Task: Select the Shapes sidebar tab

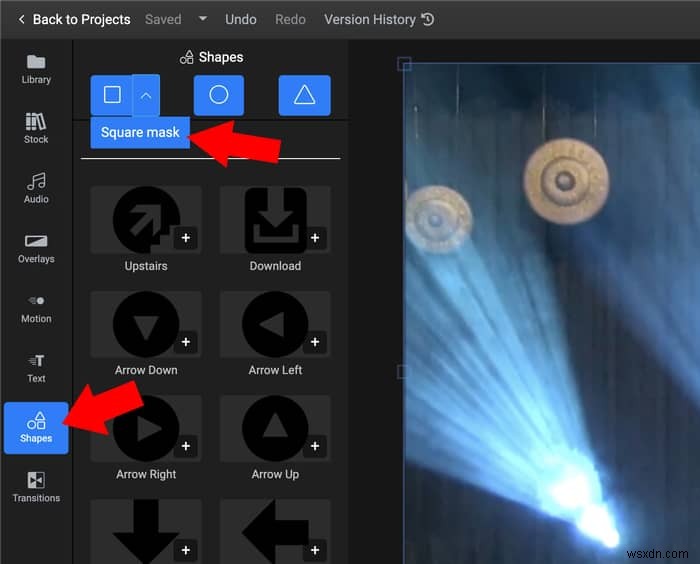Action: pyautogui.click(x=36, y=428)
